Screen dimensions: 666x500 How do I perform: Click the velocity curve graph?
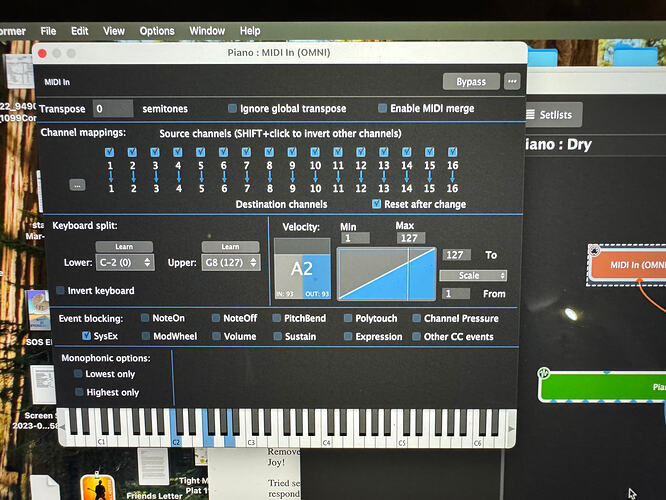click(x=387, y=274)
